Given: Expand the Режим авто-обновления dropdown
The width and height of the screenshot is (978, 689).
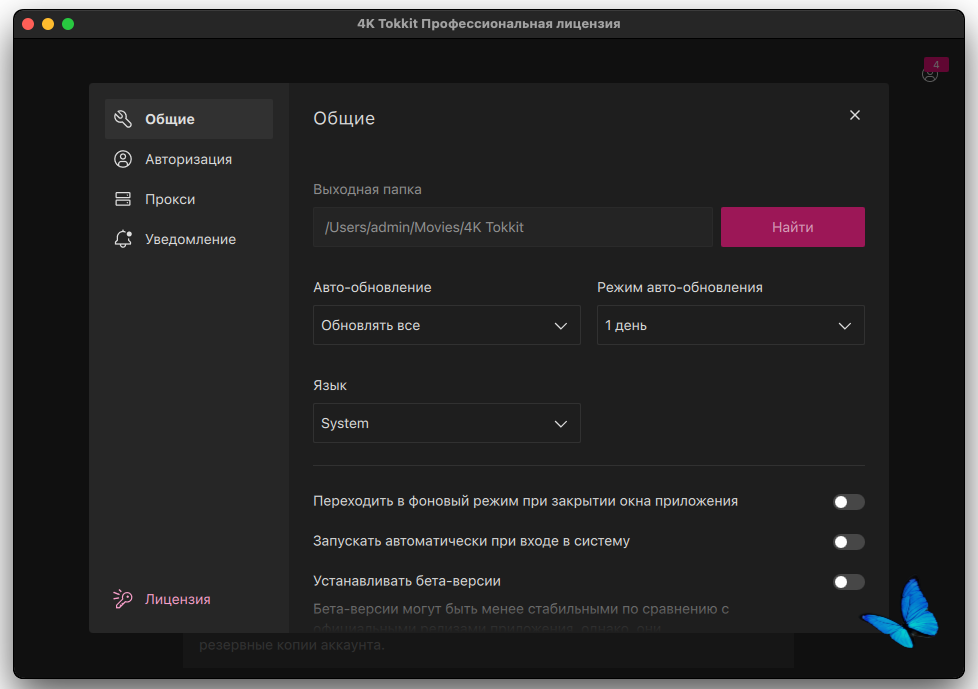Looking at the screenshot, I should 730,326.
